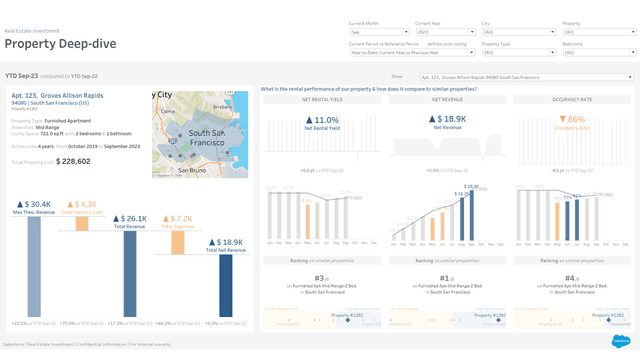Viewport: 640px width, 363px height.
Task: Click the dark blue Total Net Revenue bar
Action: [x=226, y=286]
